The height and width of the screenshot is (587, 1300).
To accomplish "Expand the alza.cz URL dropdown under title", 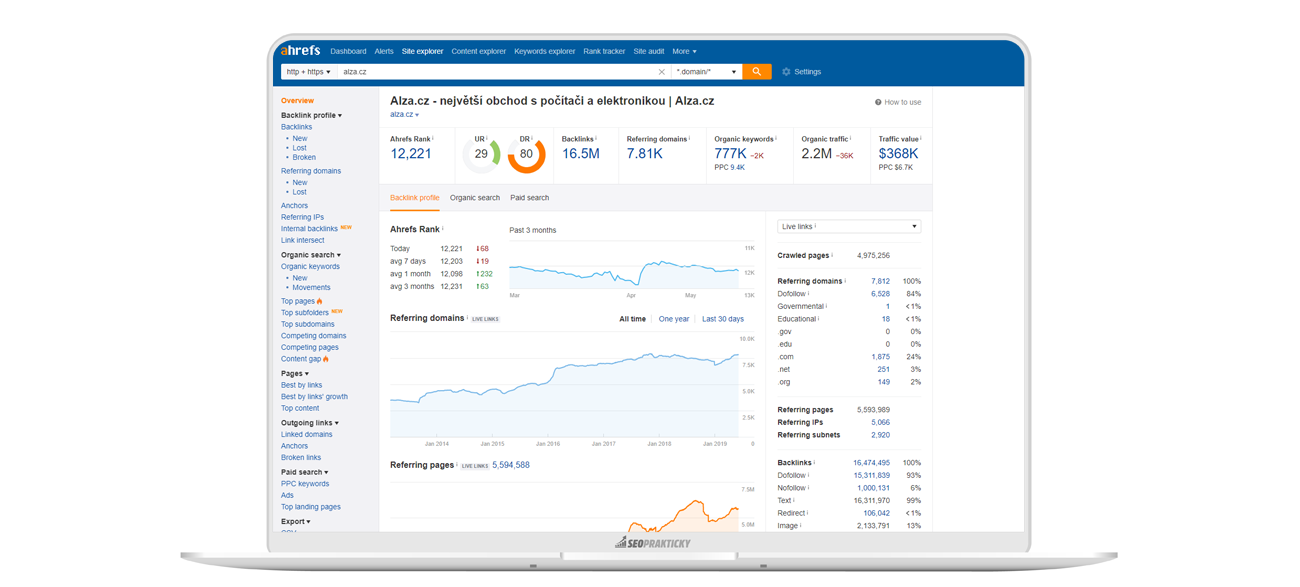I will pos(404,115).
